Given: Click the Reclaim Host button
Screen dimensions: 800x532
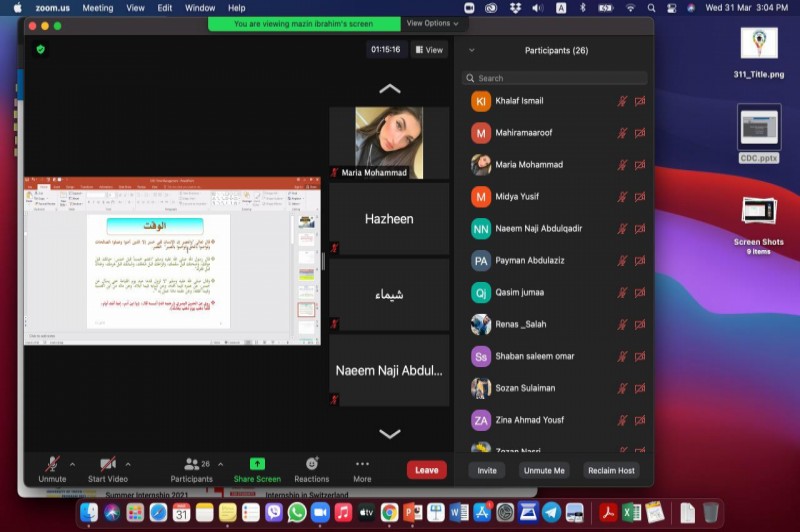Looking at the screenshot, I should (610, 470).
